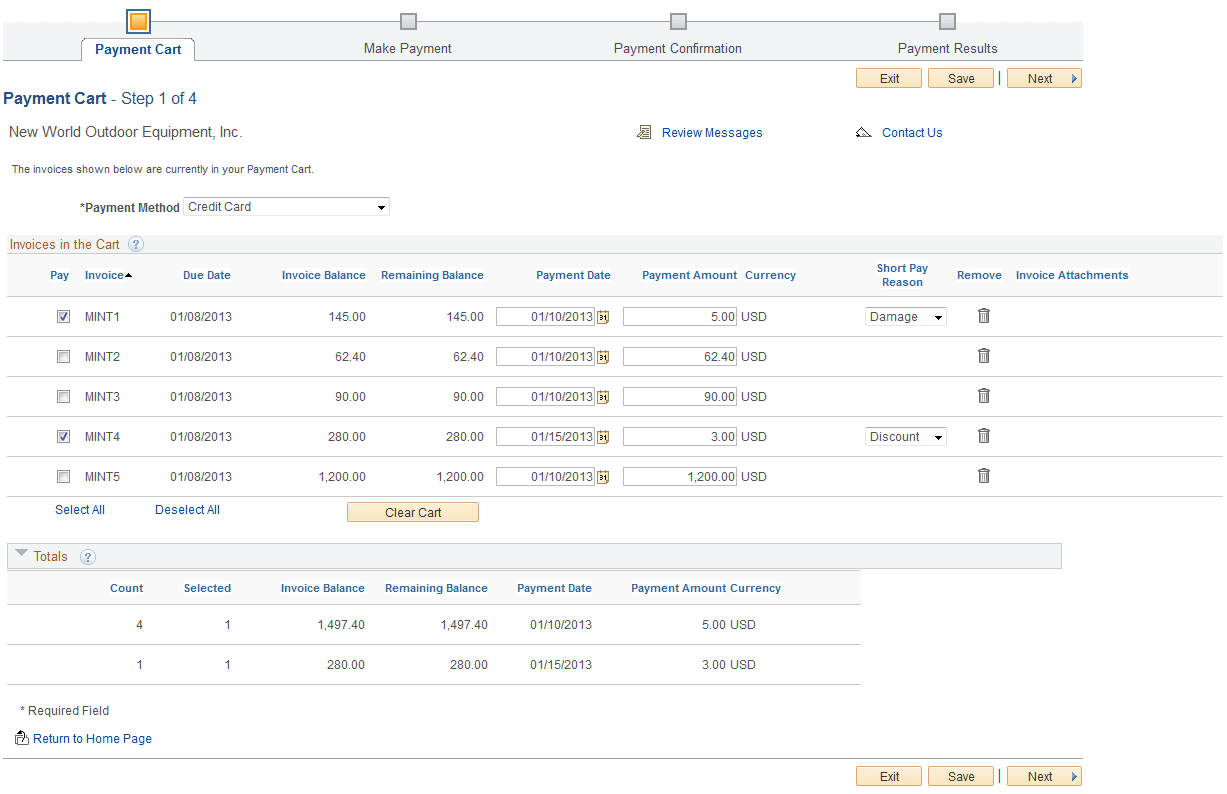Uncheck the Pay checkbox for MINT1
The width and height of the screenshot is (1227, 794).
pyautogui.click(x=63, y=316)
